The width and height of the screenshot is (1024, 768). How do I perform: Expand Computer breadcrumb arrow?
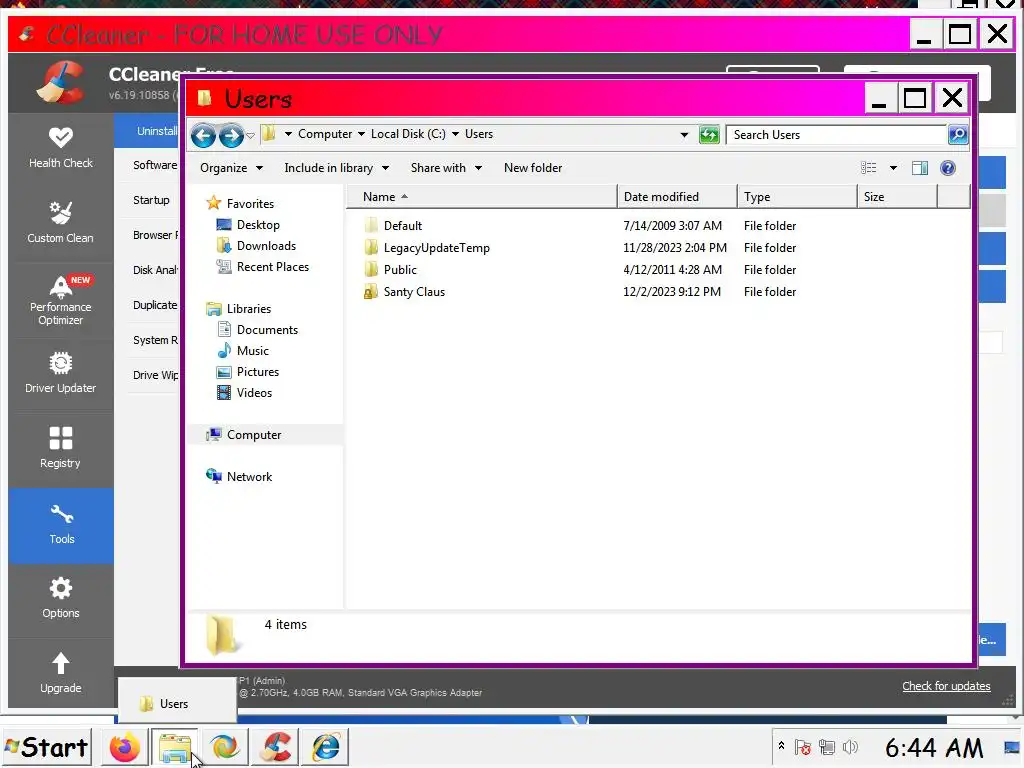(x=361, y=134)
